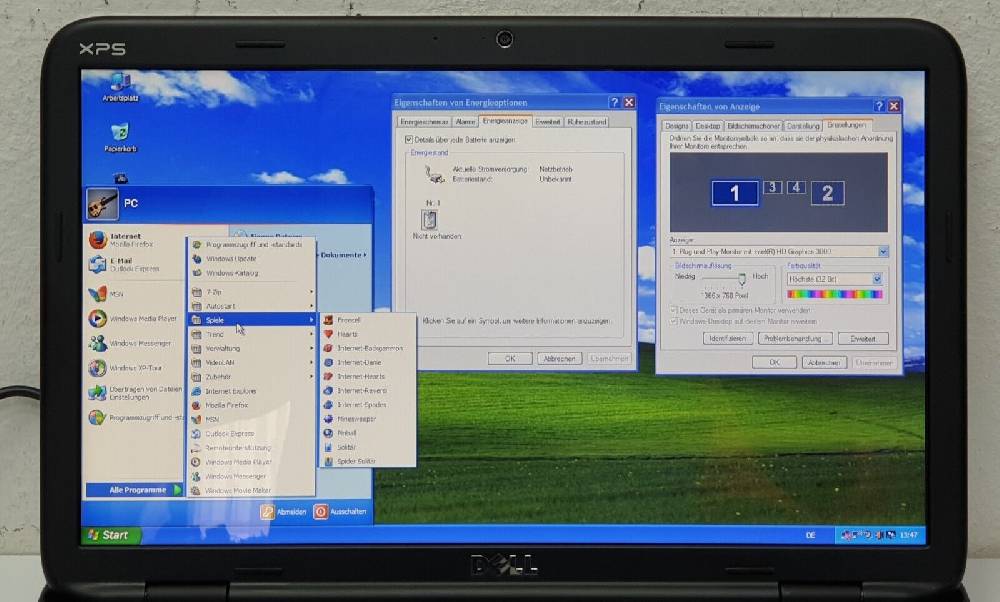Expand the Autostart program folder

(x=252, y=306)
